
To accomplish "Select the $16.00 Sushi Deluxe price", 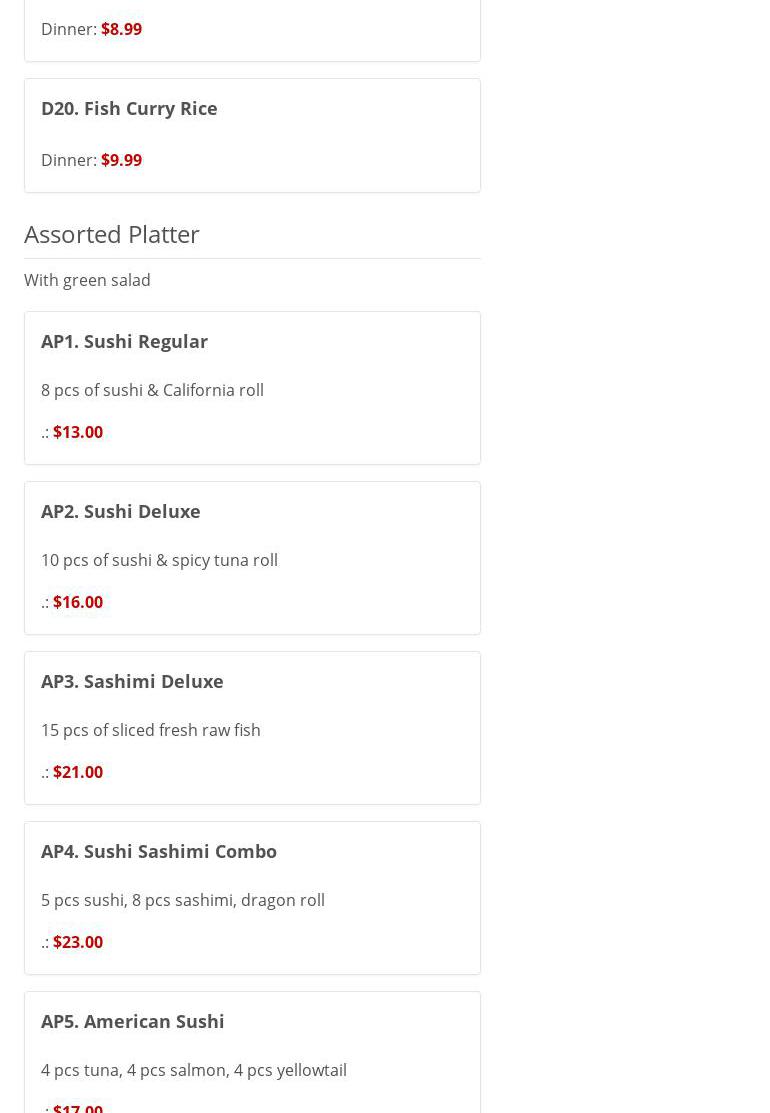I will coord(77,602).
